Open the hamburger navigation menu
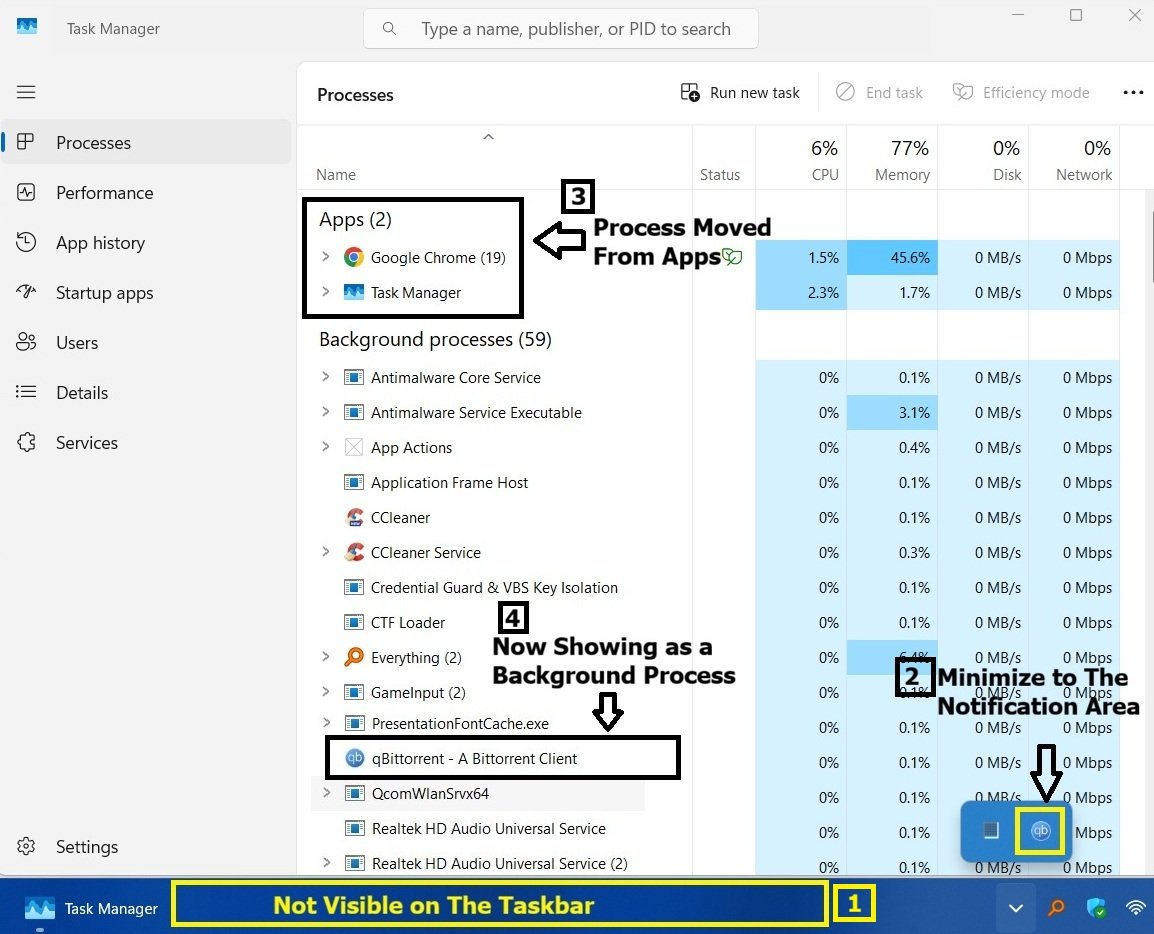Image resolution: width=1154 pixels, height=934 pixels. (x=26, y=92)
